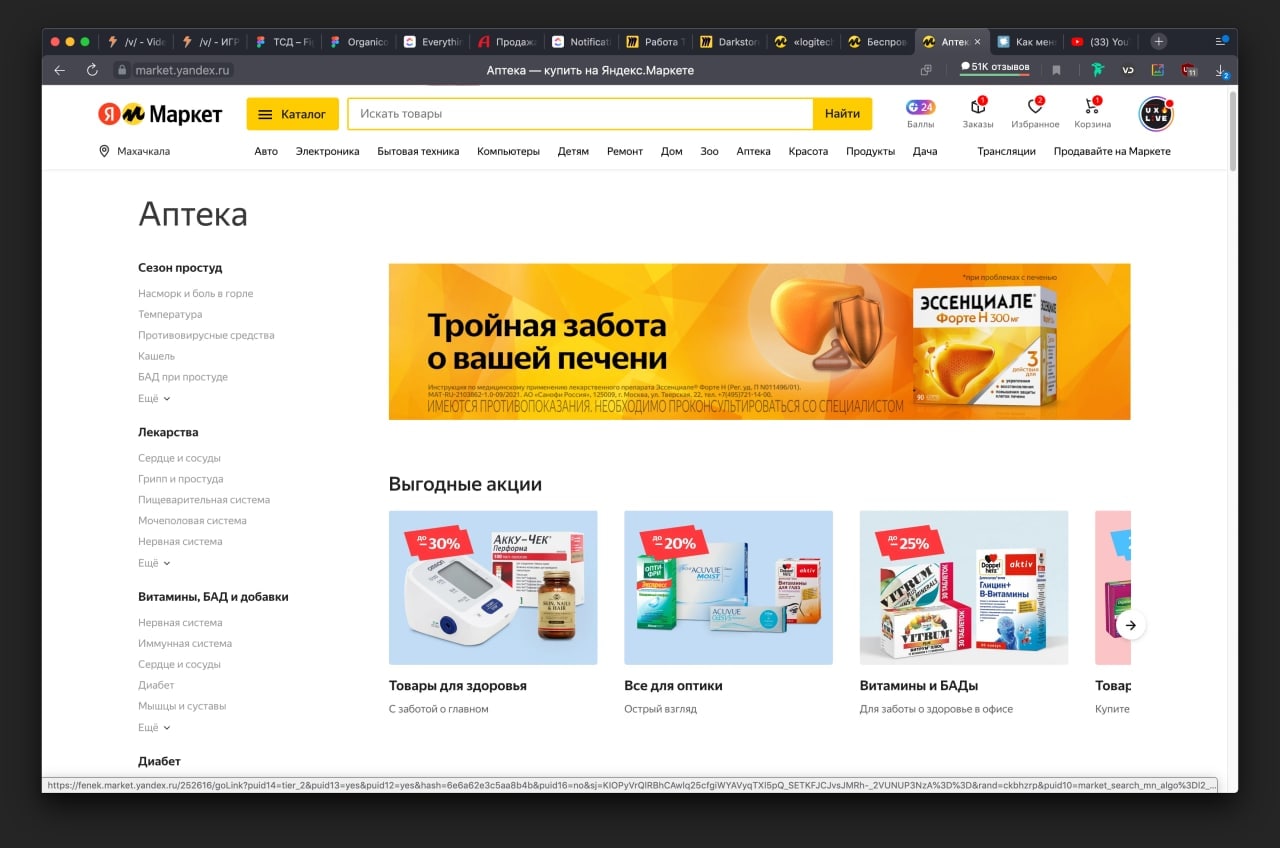
Task: Open browser downloads icon
Action: 1221,71
